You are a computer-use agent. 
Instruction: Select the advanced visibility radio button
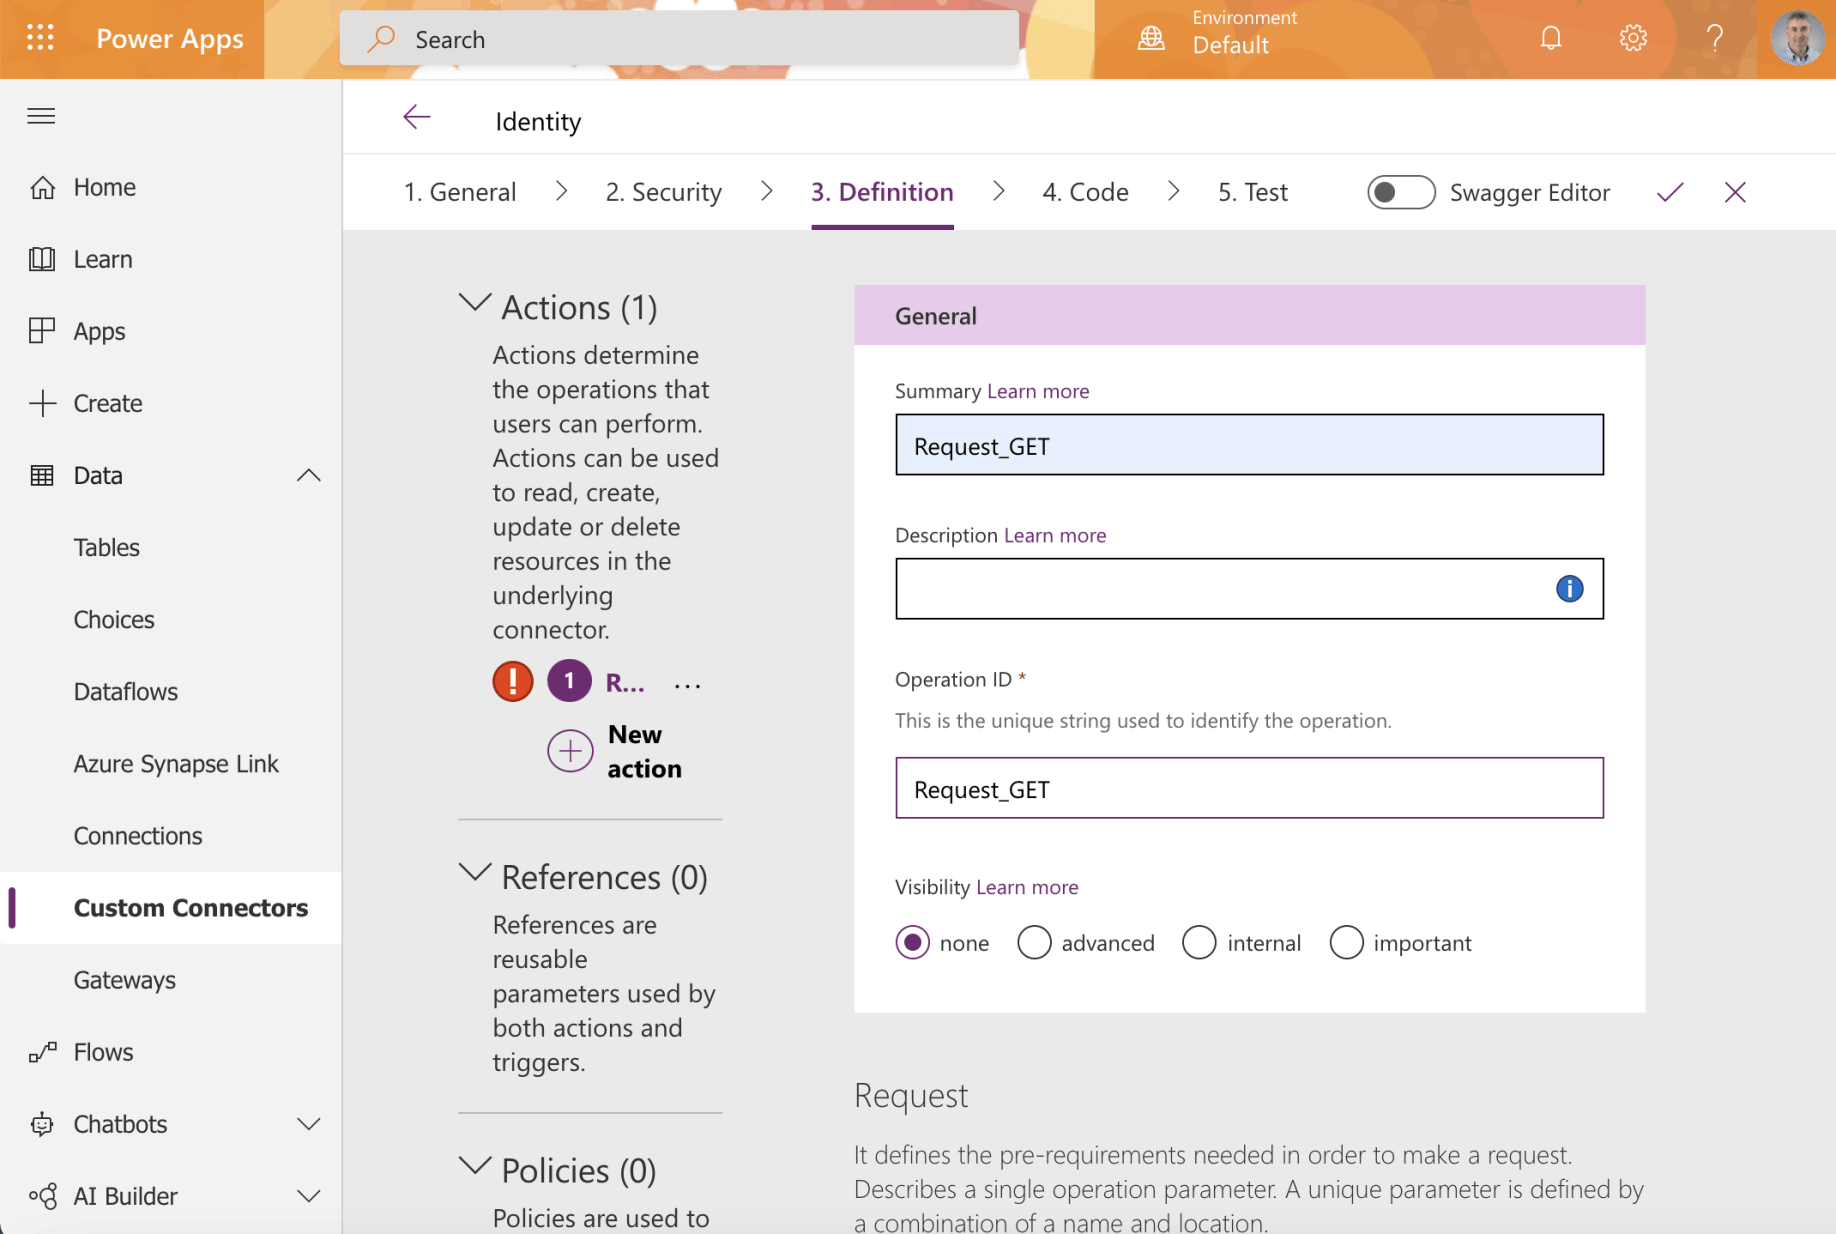[x=1034, y=942]
